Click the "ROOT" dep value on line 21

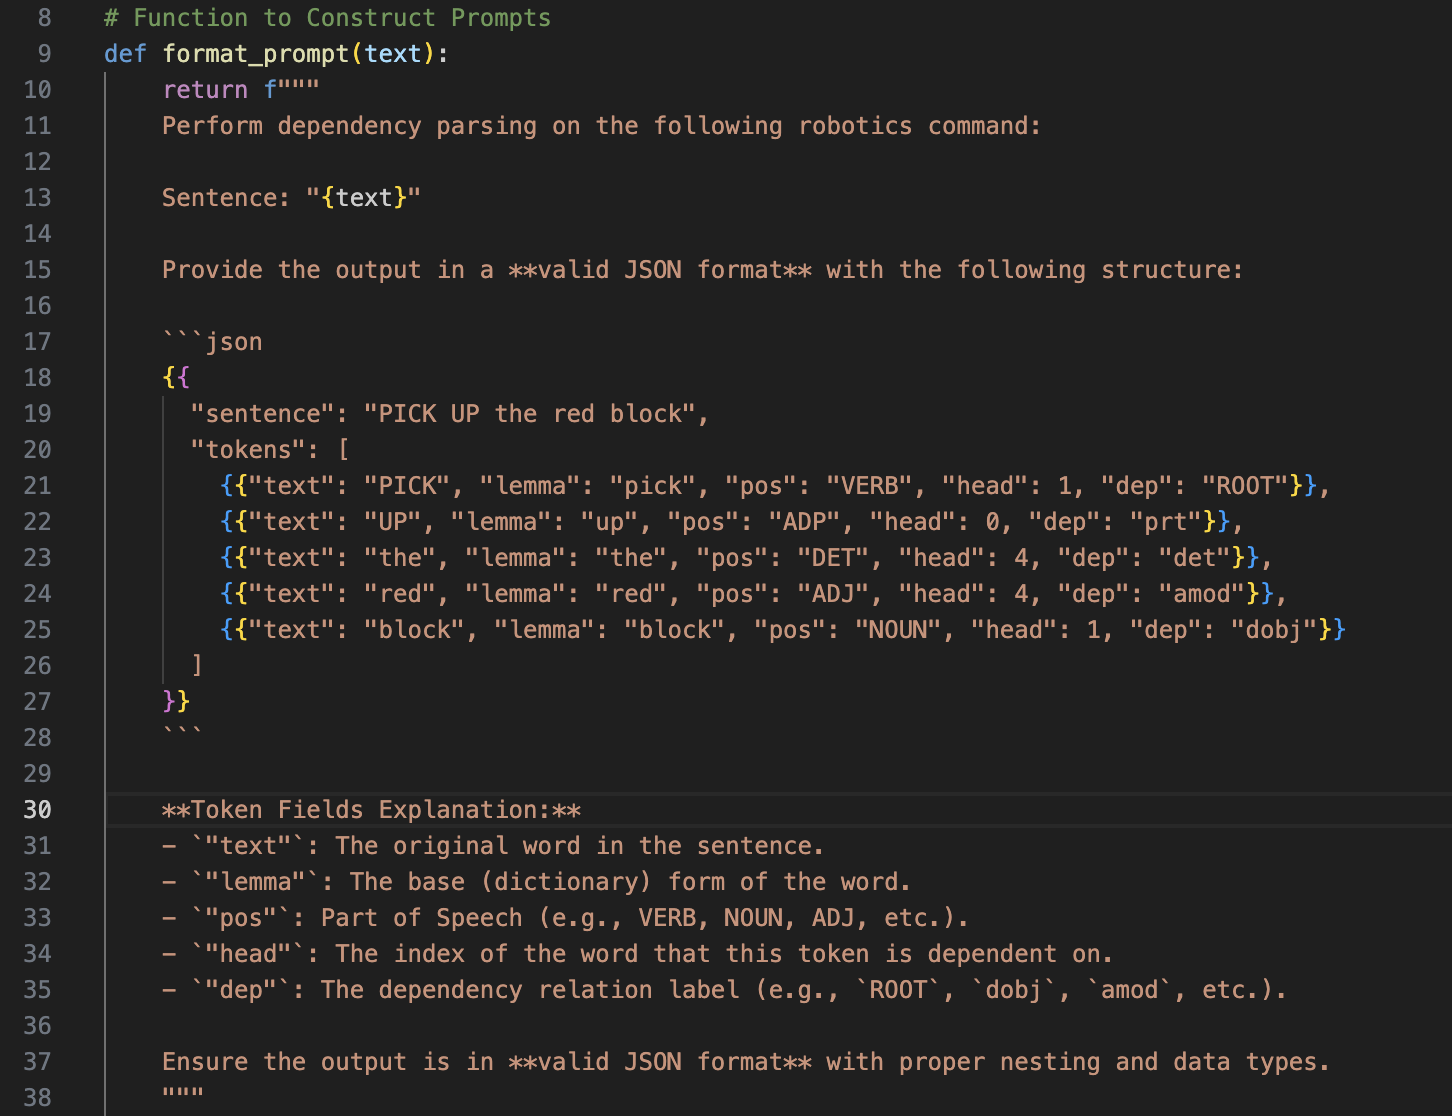(x=1244, y=486)
